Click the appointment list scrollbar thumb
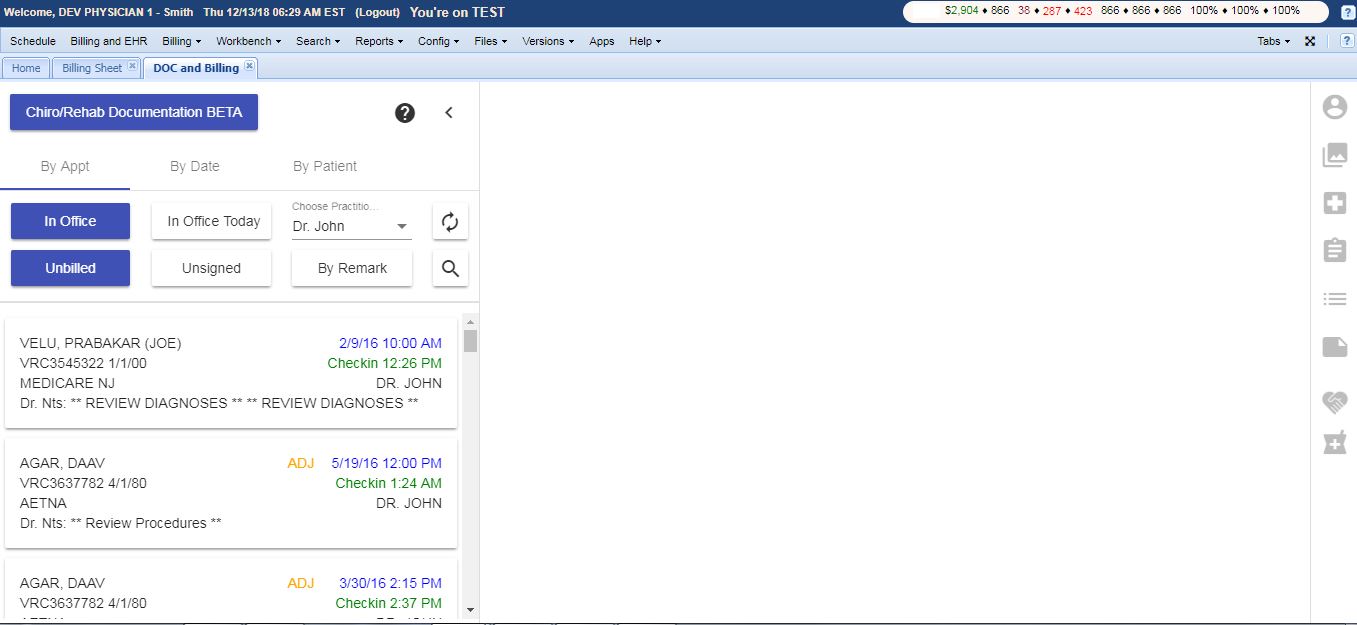Screen dimensions: 1357x625 [x=470, y=341]
